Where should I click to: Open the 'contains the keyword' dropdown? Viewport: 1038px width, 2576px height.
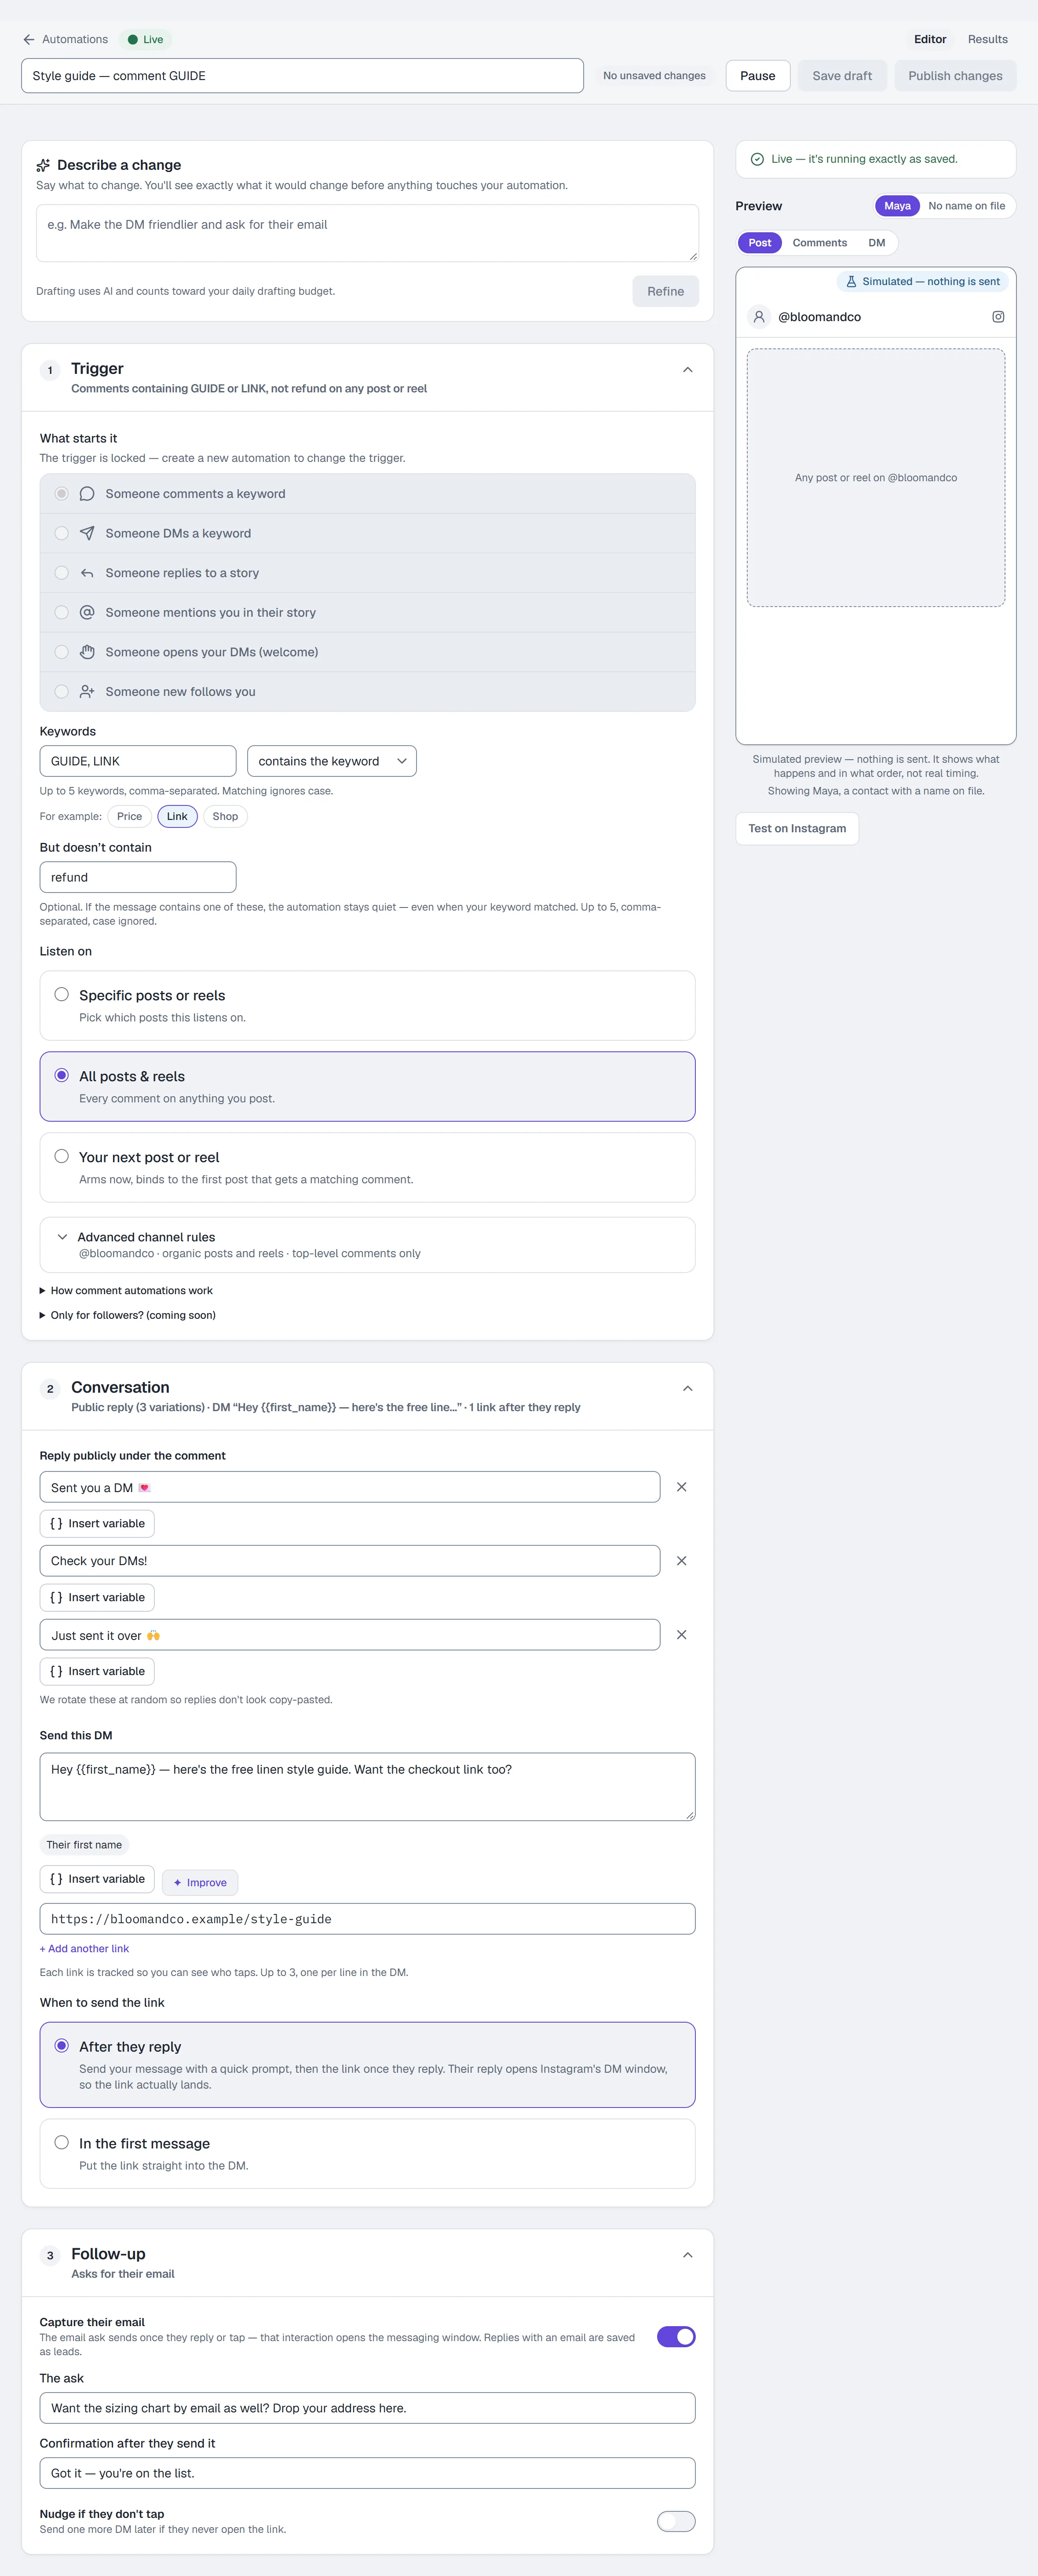(332, 761)
